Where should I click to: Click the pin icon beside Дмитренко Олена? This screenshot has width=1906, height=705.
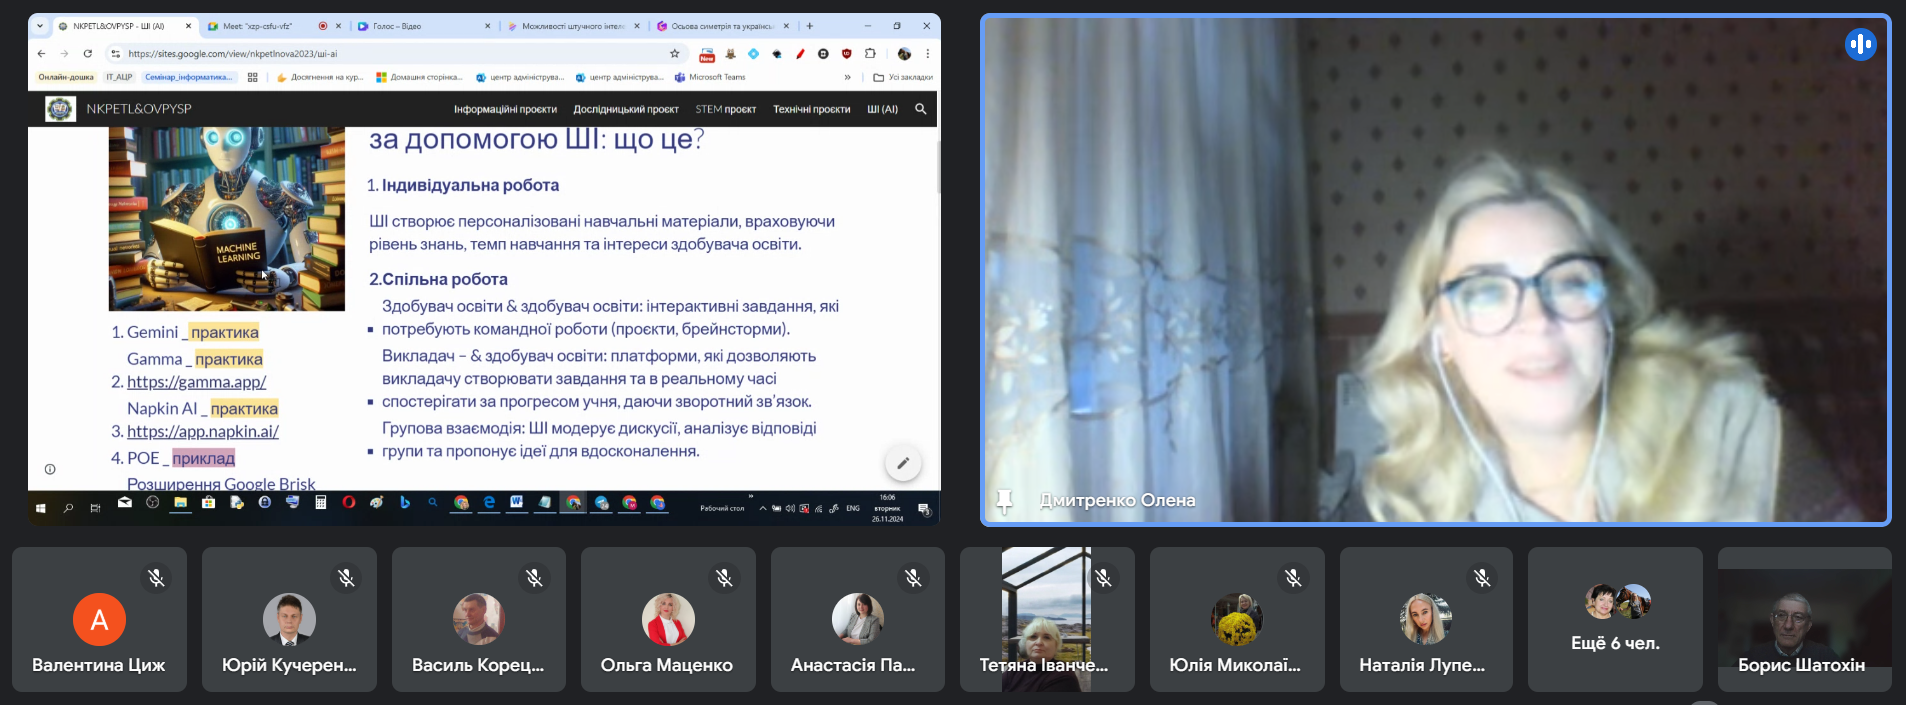[1004, 500]
